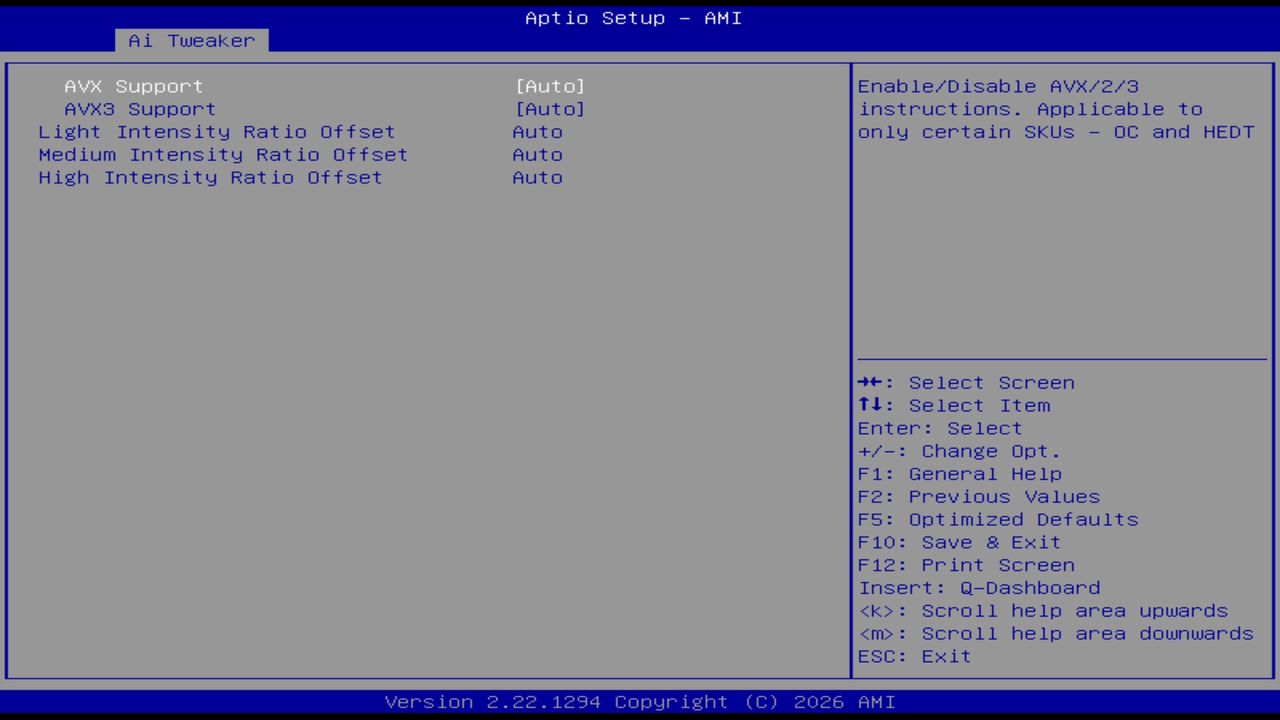Click ESC Exit entry
This screenshot has width=1280, height=720.
click(913, 656)
